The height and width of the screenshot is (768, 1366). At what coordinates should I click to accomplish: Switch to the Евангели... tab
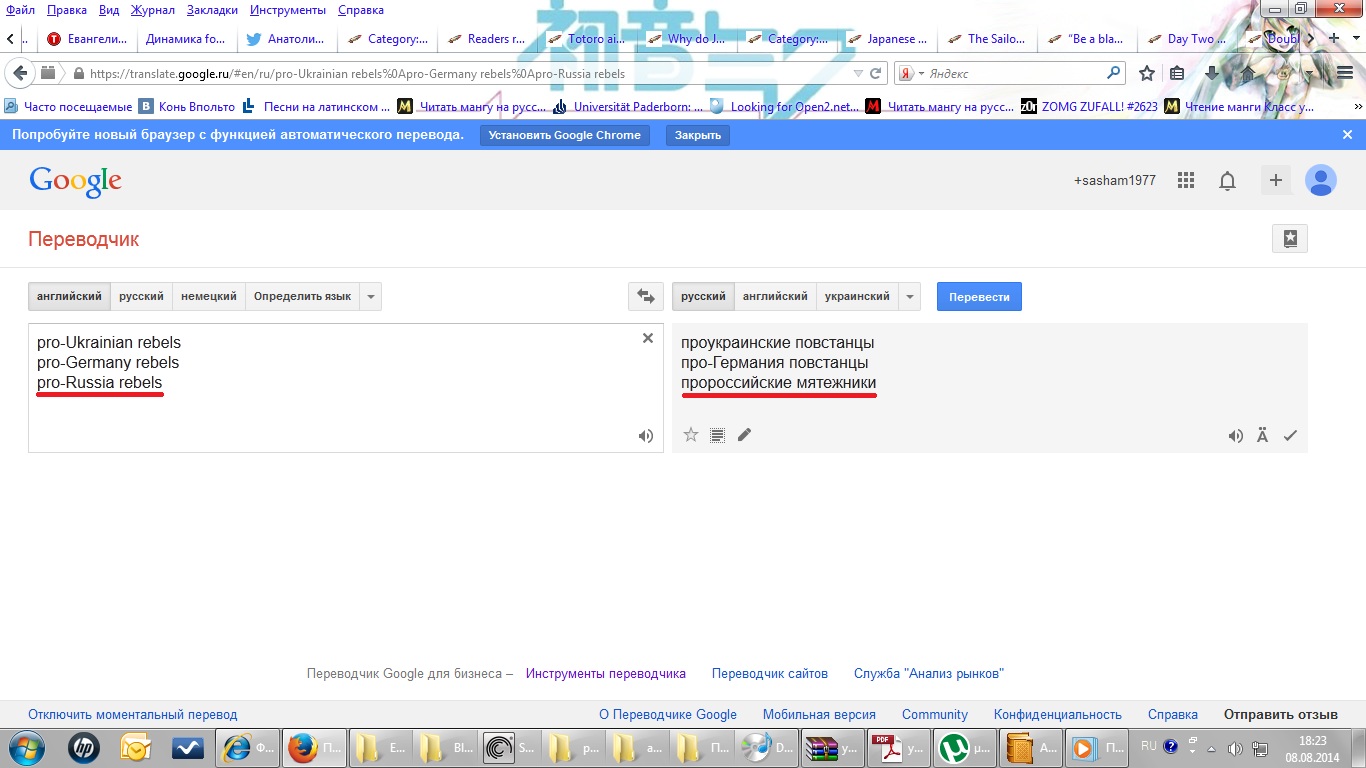(x=87, y=39)
